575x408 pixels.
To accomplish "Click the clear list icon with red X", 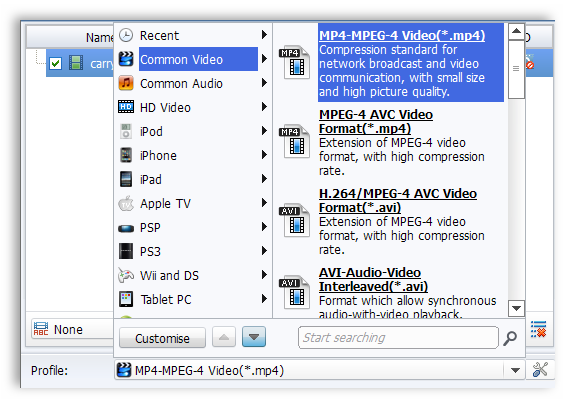I will click(538, 329).
